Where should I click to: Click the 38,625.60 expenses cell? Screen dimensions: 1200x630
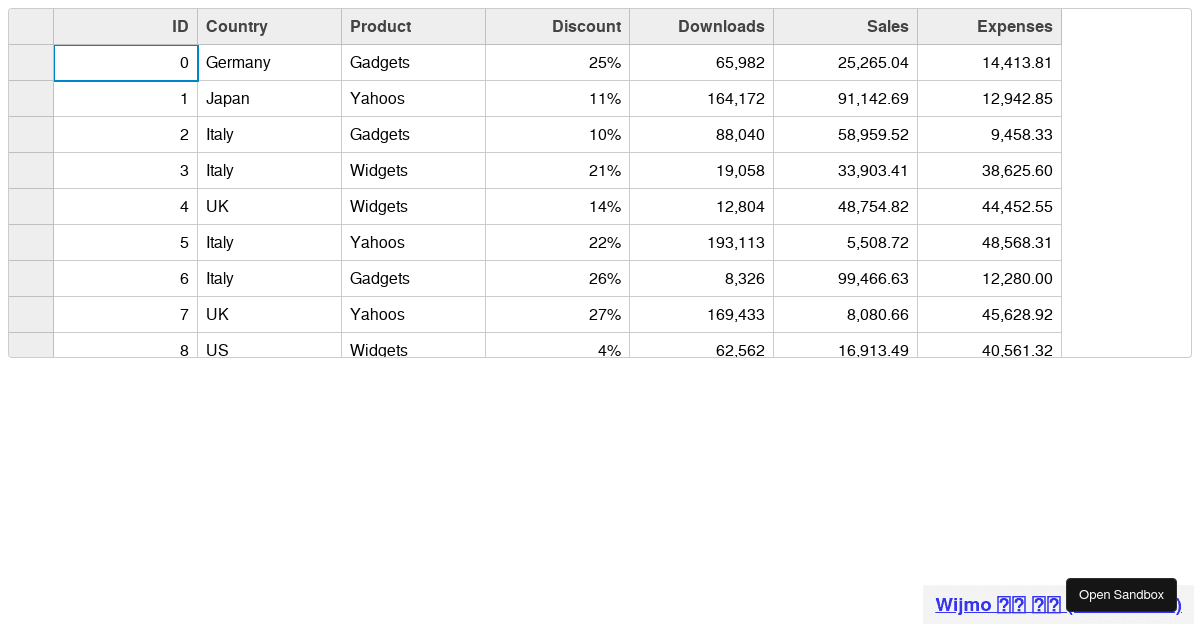989,171
